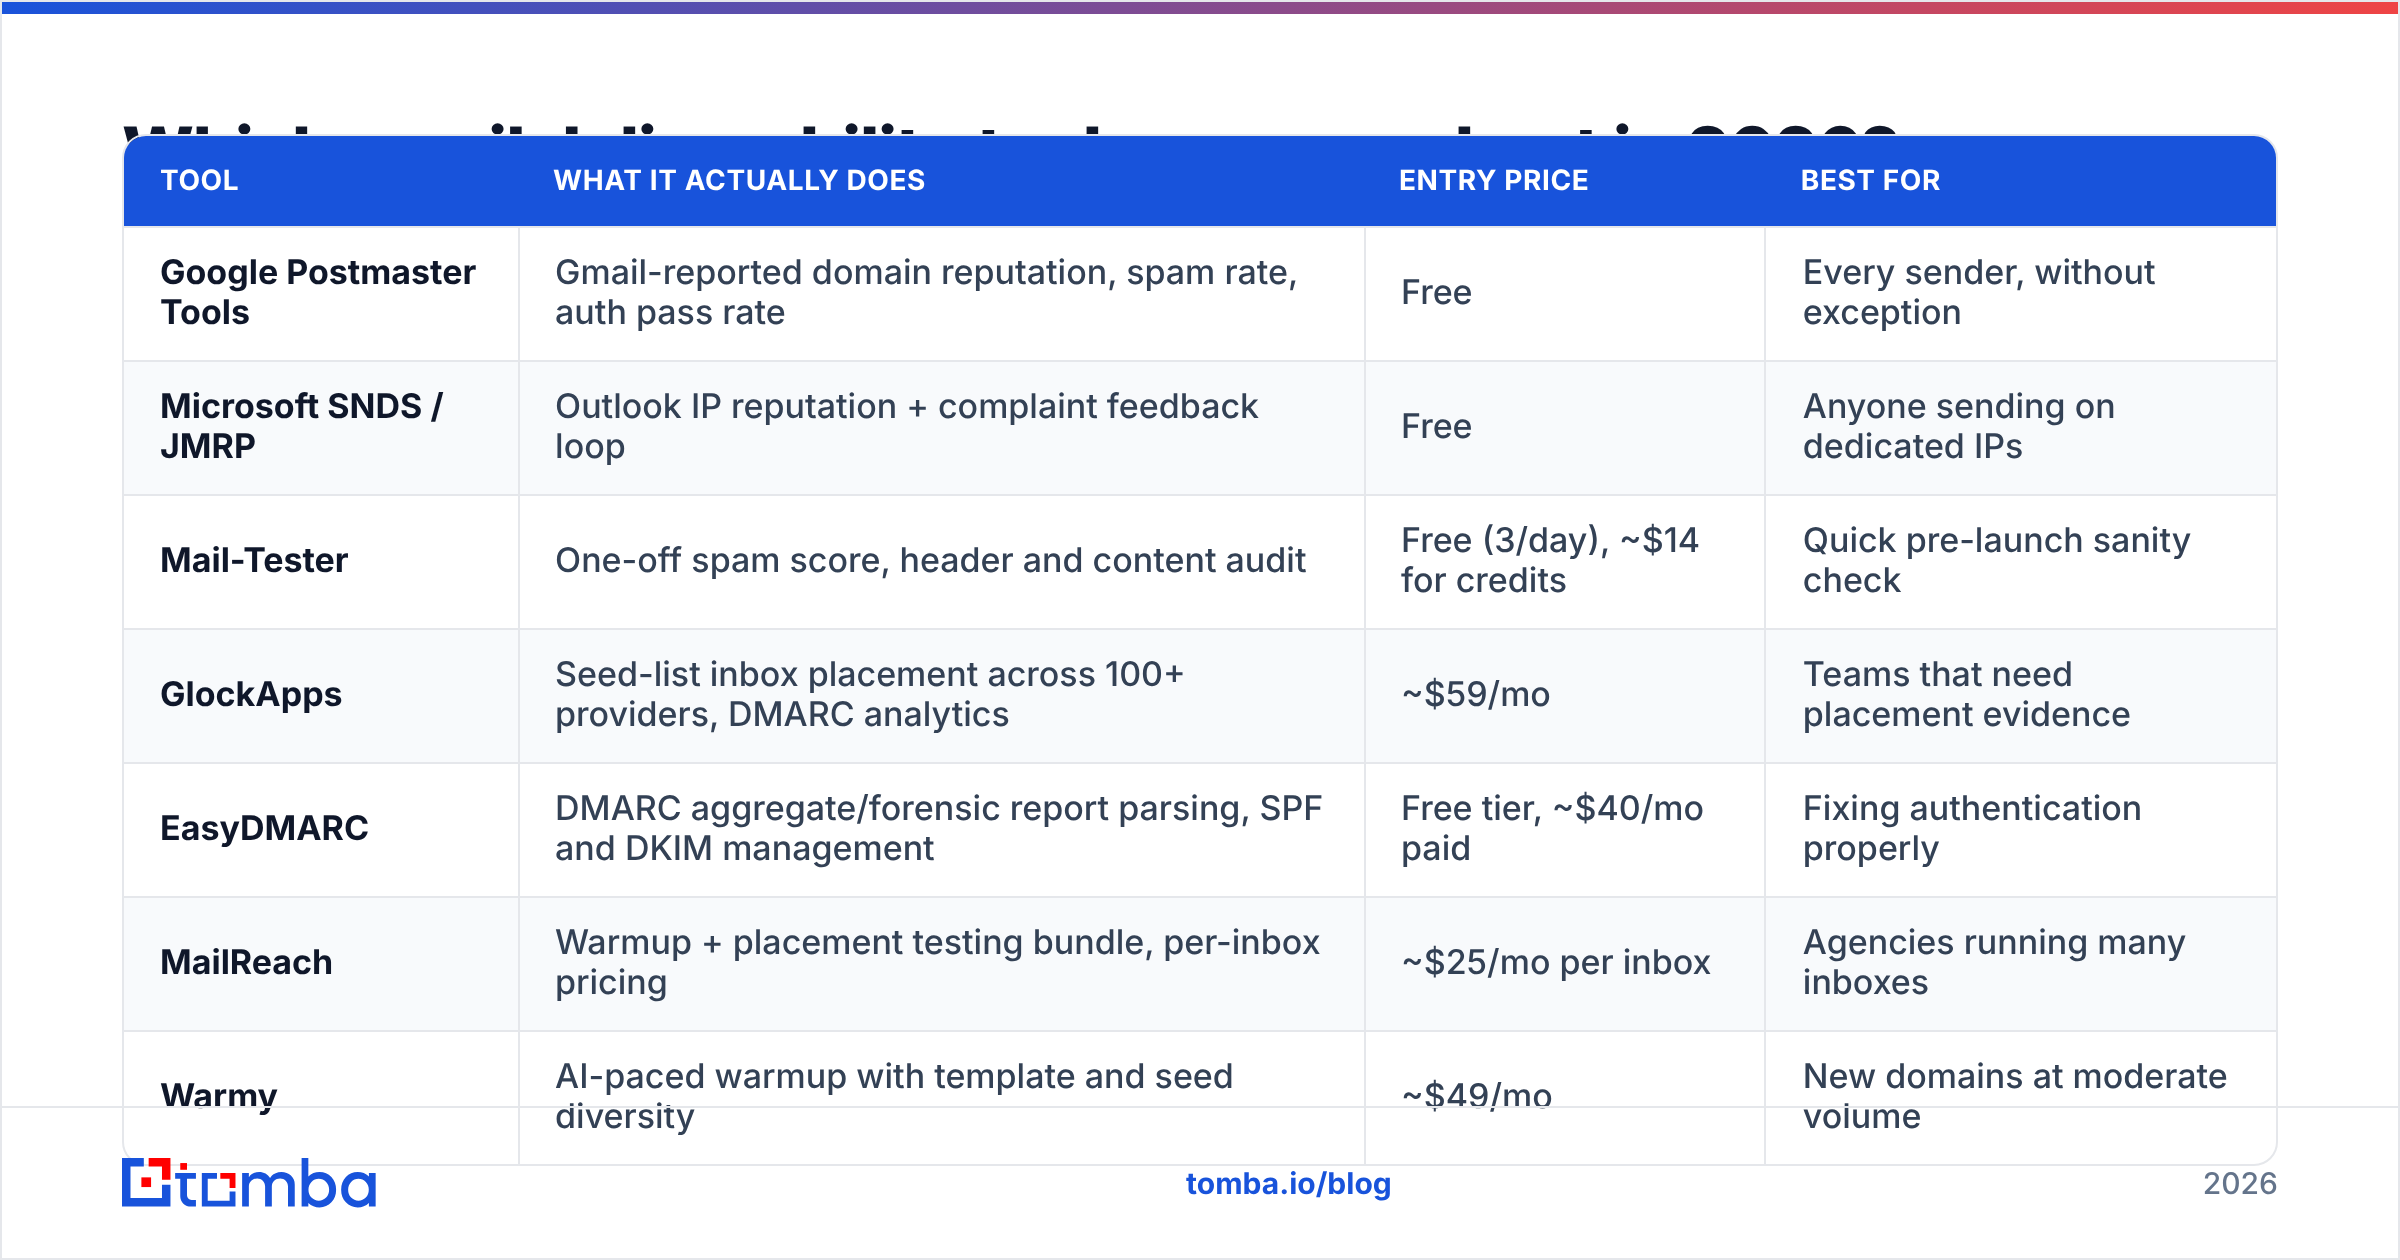Click Free price for Google Postmaster Tools
This screenshot has height=1260, width=2400.
point(1436,292)
